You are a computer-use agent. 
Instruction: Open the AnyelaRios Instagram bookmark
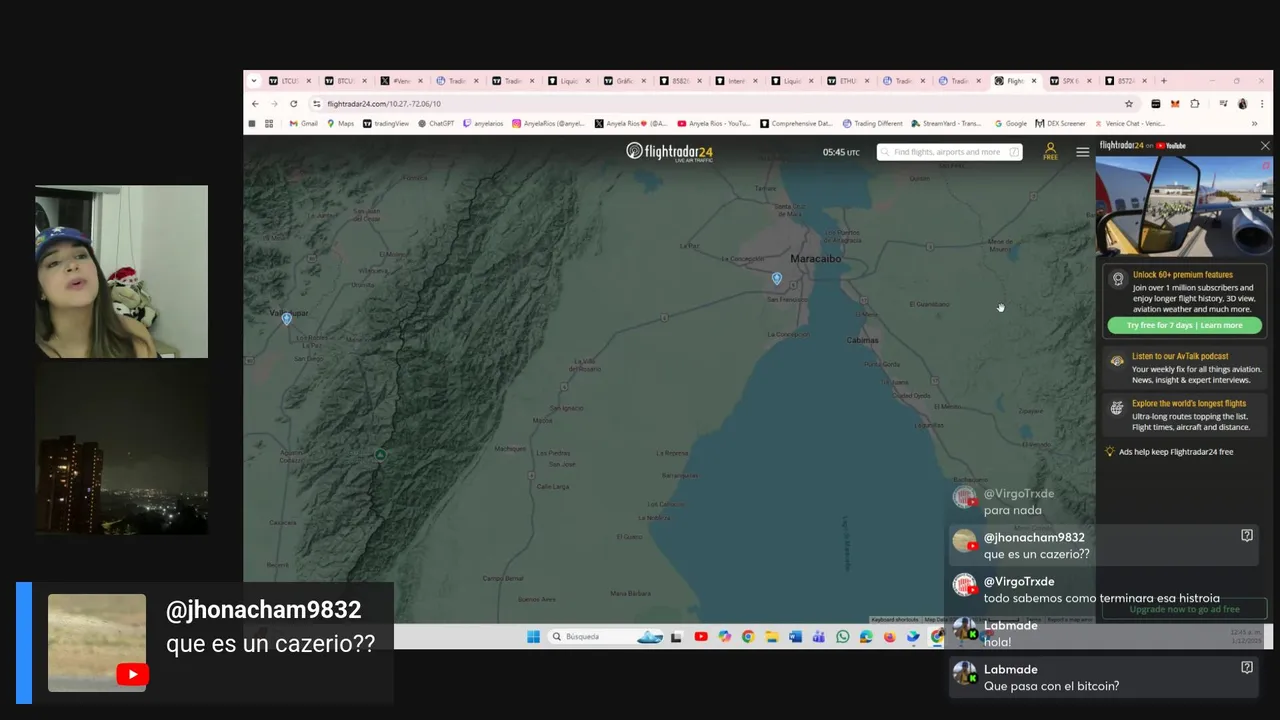pyautogui.click(x=549, y=124)
